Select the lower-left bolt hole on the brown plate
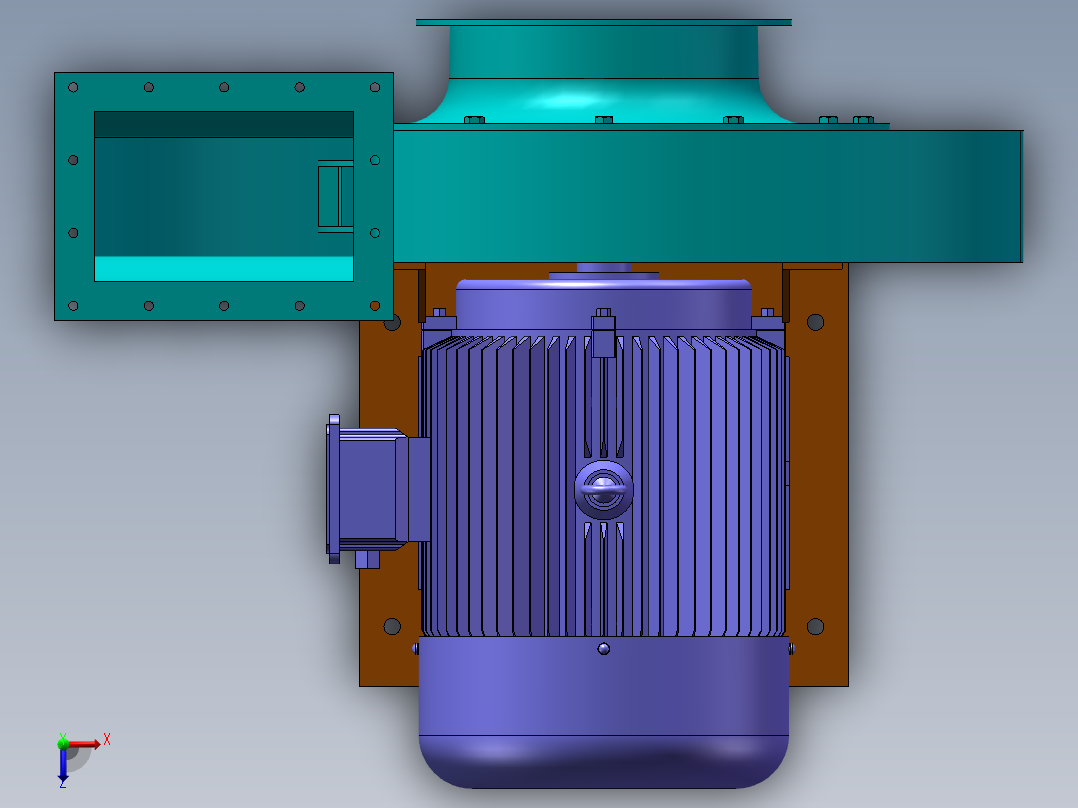This screenshot has height=808, width=1078. (392, 626)
